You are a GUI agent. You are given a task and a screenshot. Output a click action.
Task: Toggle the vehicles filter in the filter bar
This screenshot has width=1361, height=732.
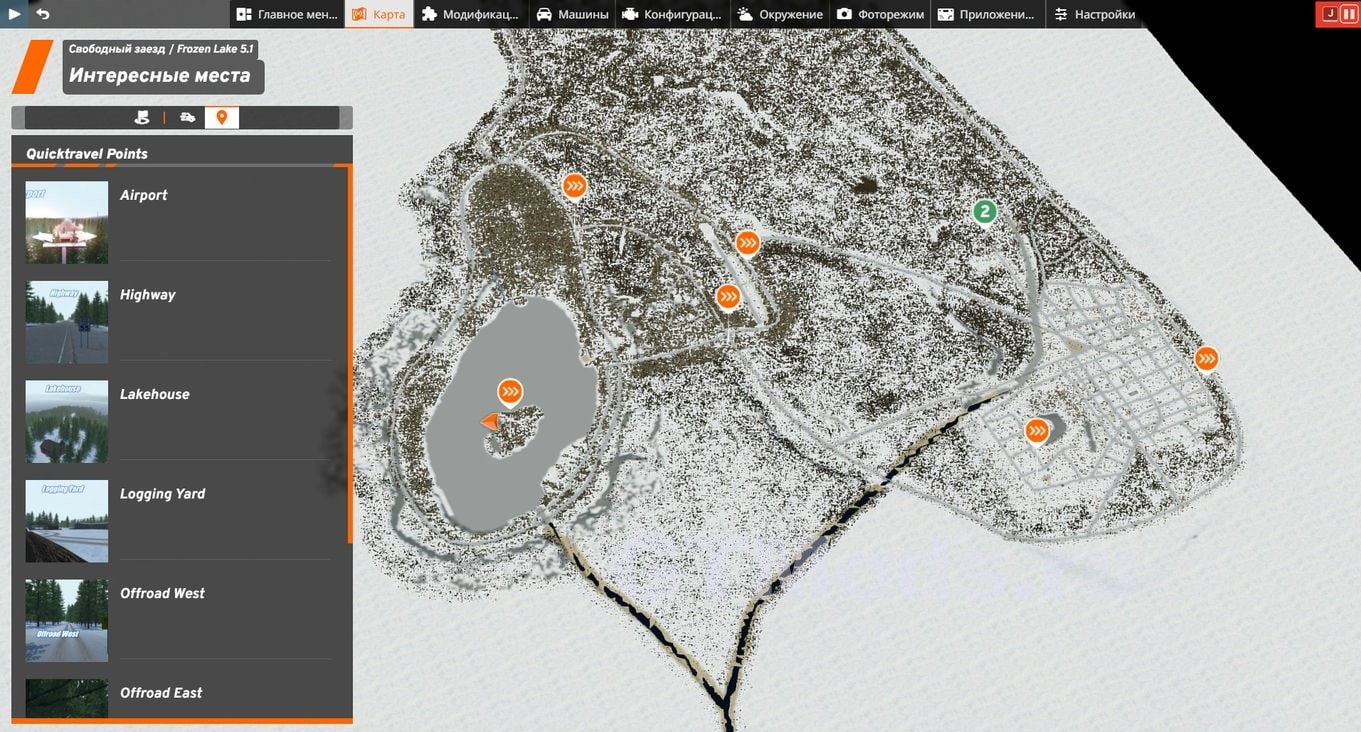[x=188, y=117]
